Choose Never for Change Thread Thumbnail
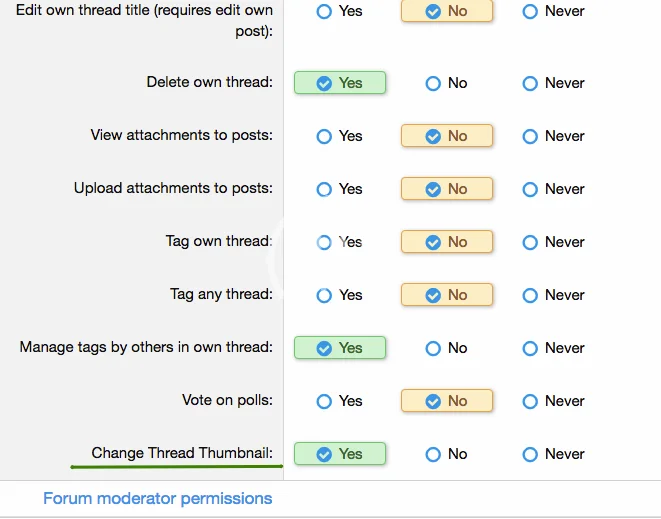This screenshot has height=519, width=661. click(x=531, y=454)
